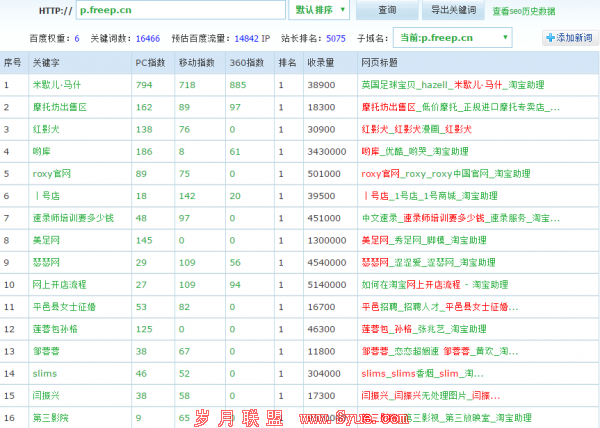Click PC index 794 in row 1

pos(144,85)
